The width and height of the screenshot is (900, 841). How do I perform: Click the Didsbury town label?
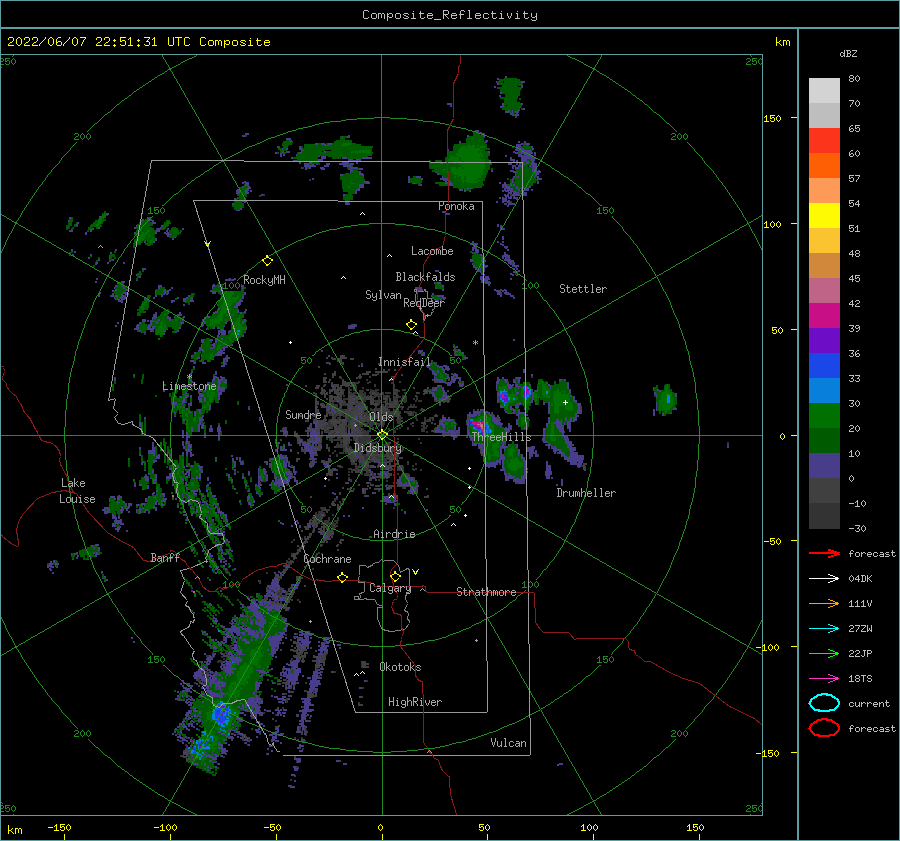pos(378,448)
